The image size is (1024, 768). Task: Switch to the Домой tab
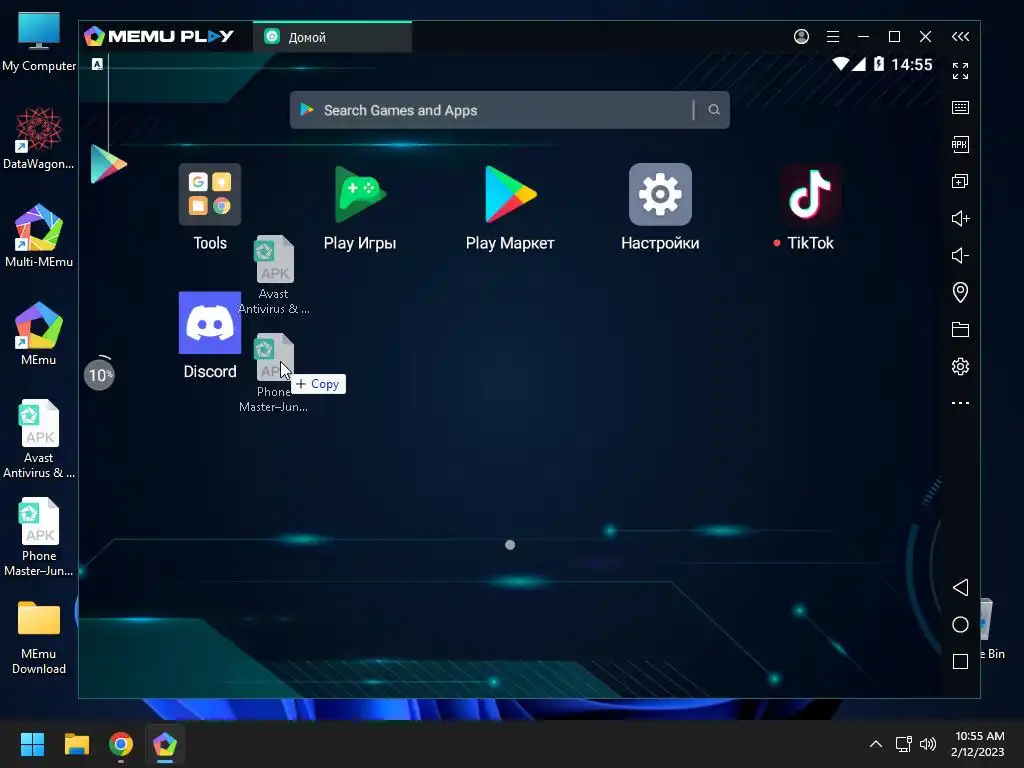[332, 37]
